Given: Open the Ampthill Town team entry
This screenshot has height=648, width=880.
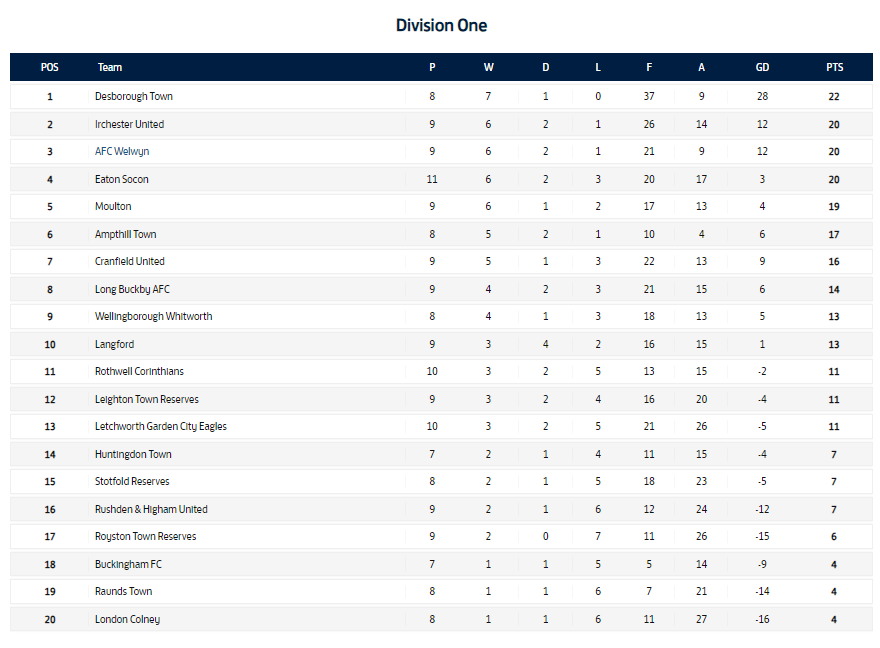Looking at the screenshot, I should [126, 234].
